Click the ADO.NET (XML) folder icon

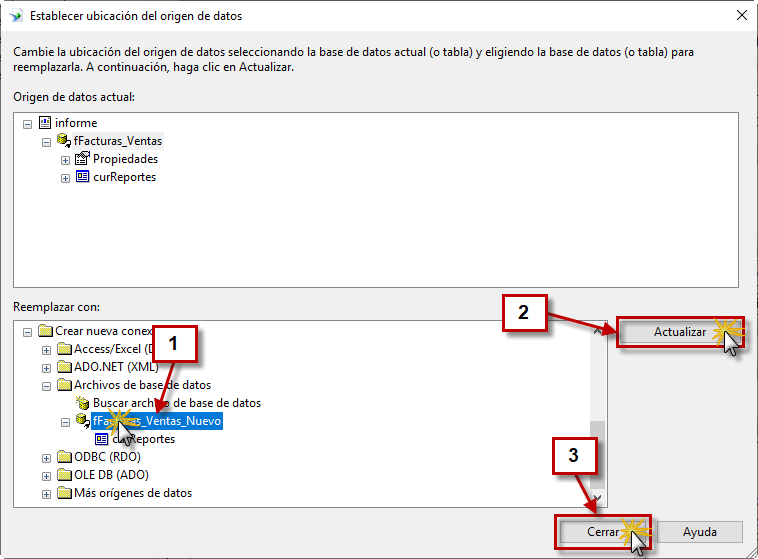point(64,367)
